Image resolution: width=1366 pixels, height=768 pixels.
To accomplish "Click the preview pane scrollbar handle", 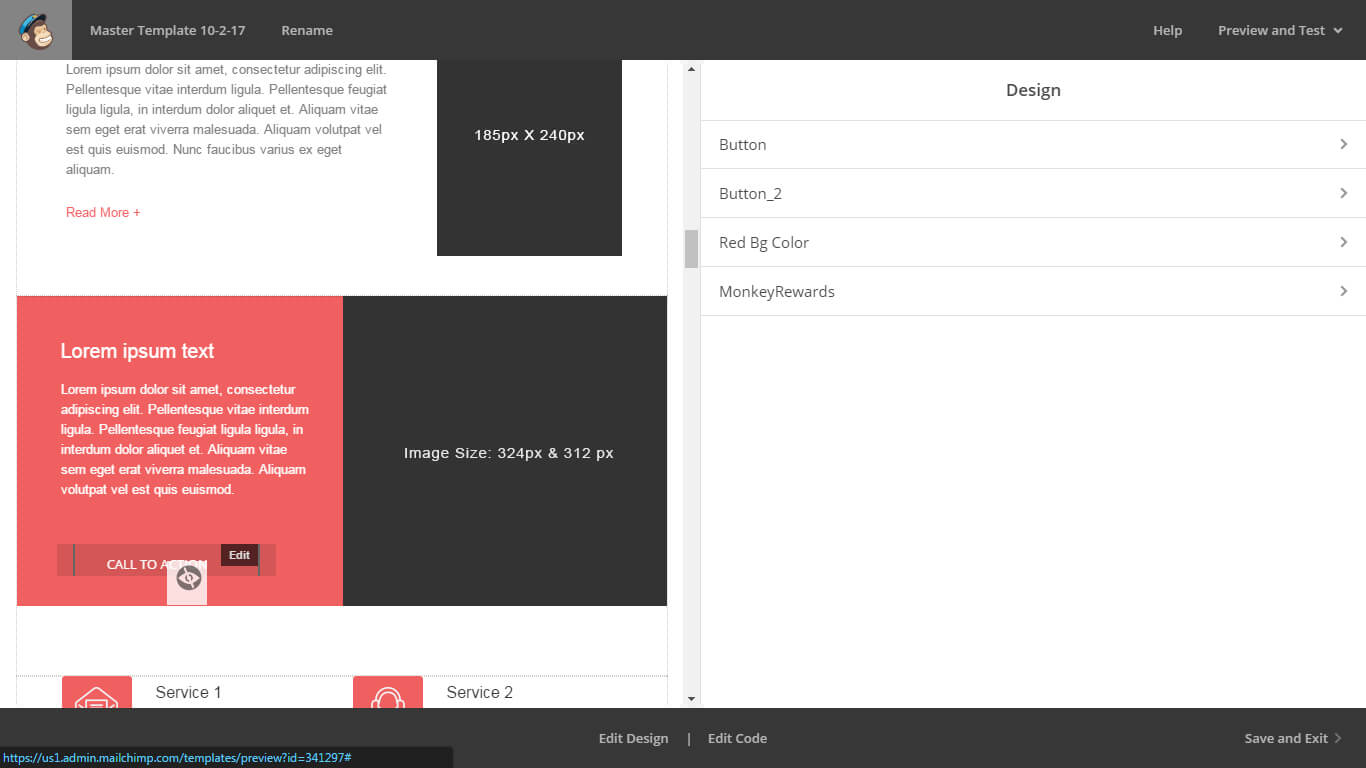I will tap(691, 248).
